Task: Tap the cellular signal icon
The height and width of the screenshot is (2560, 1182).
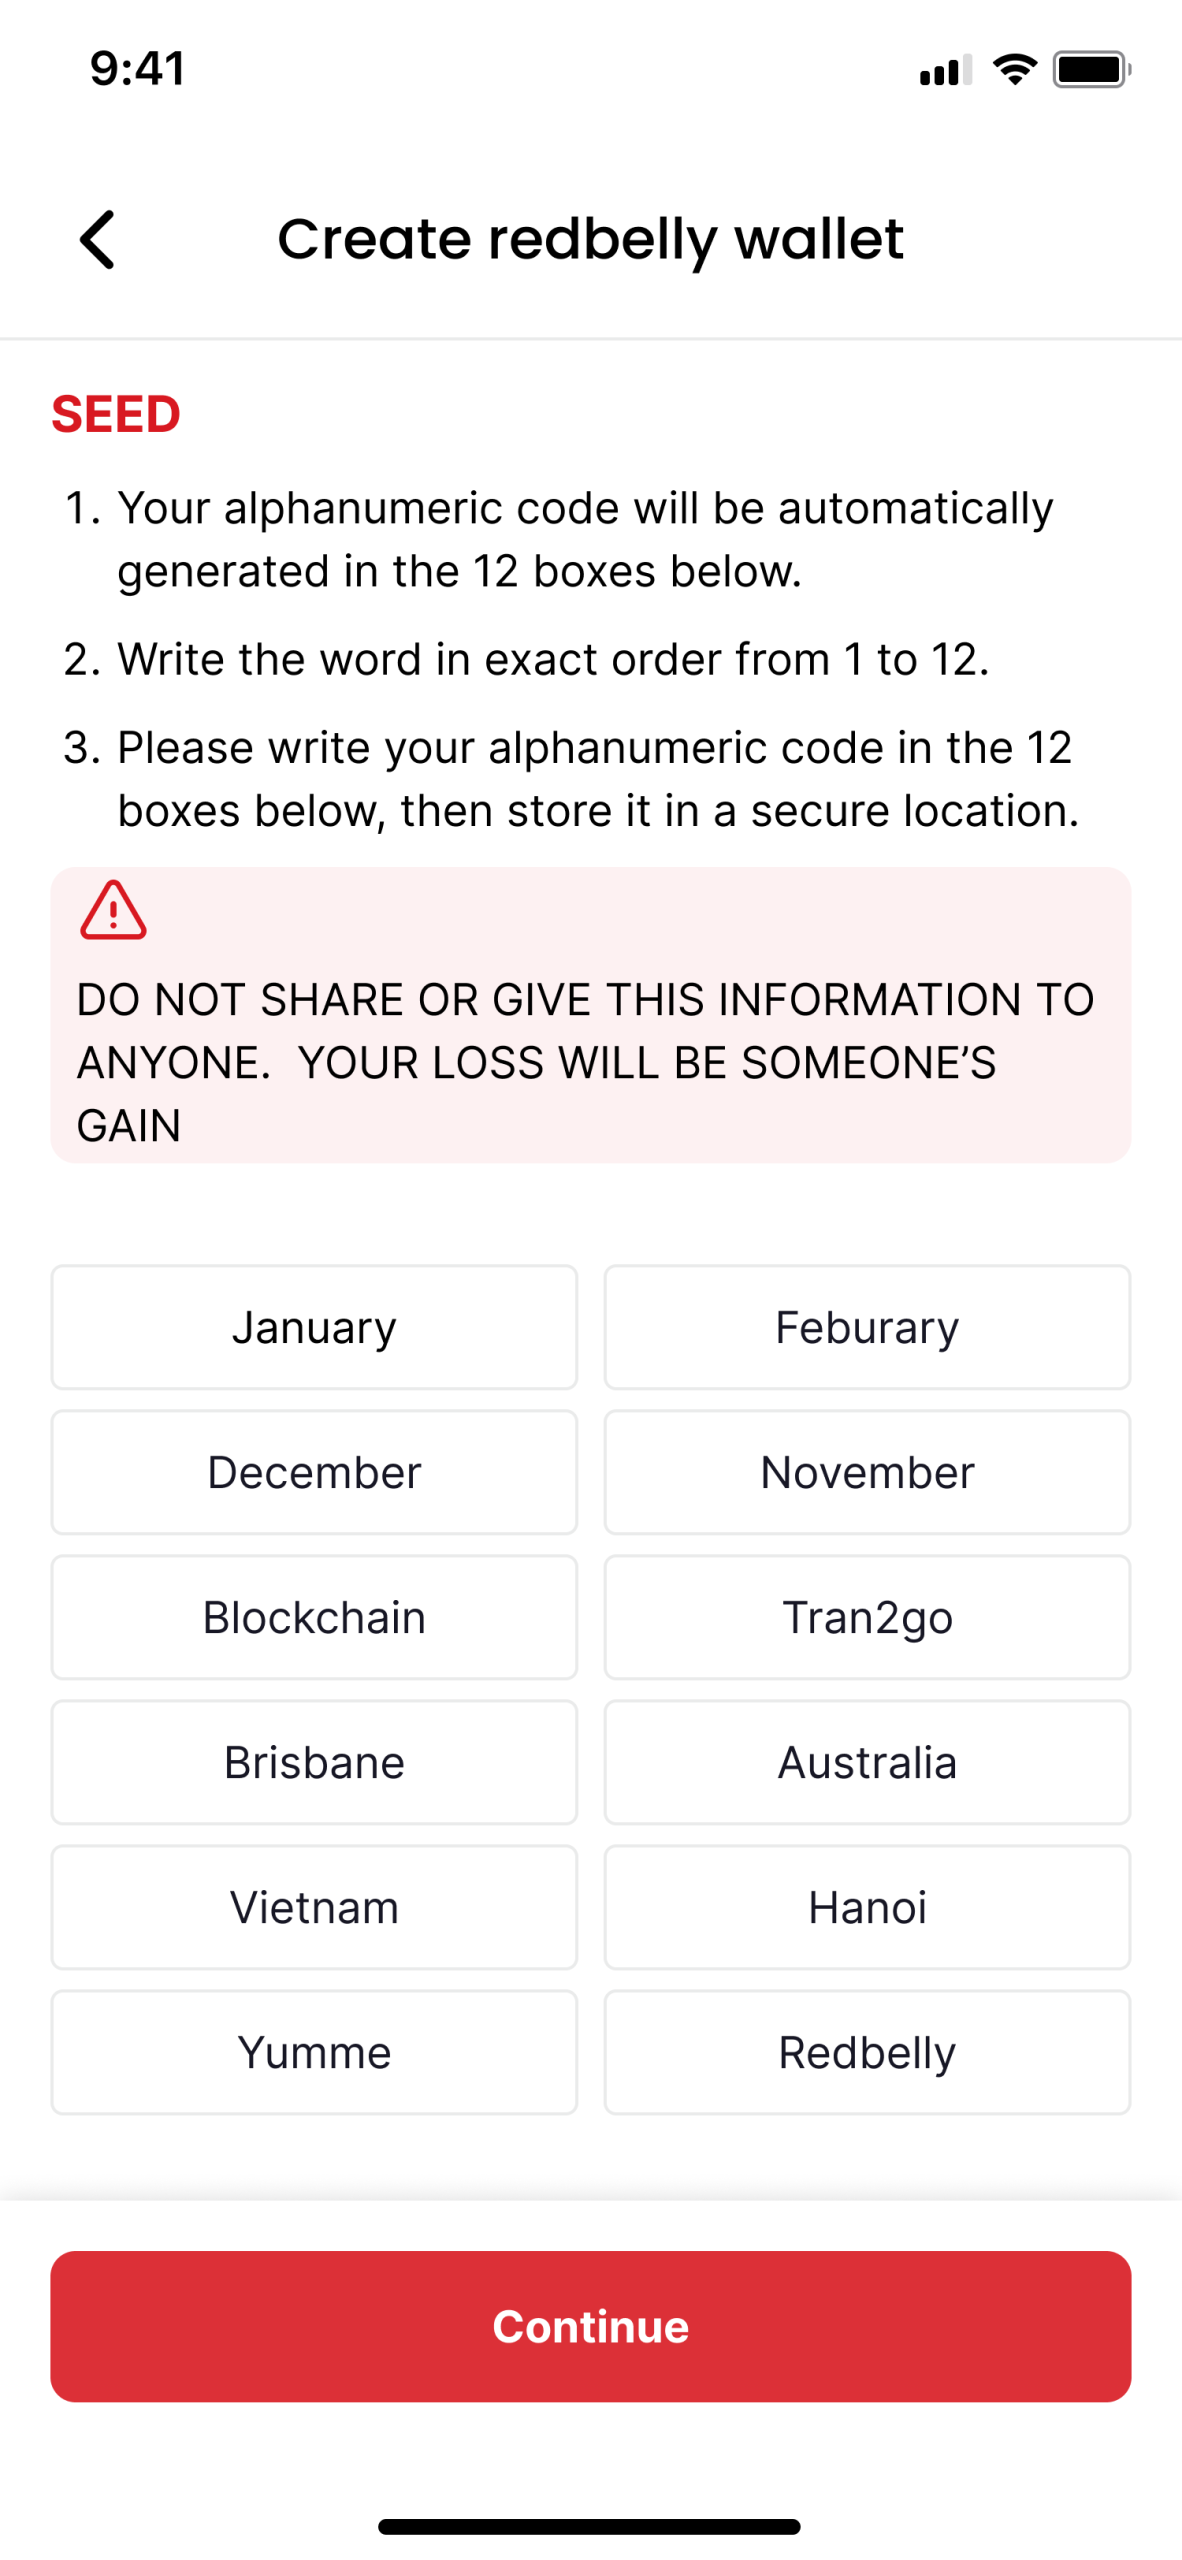Action: [x=946, y=70]
